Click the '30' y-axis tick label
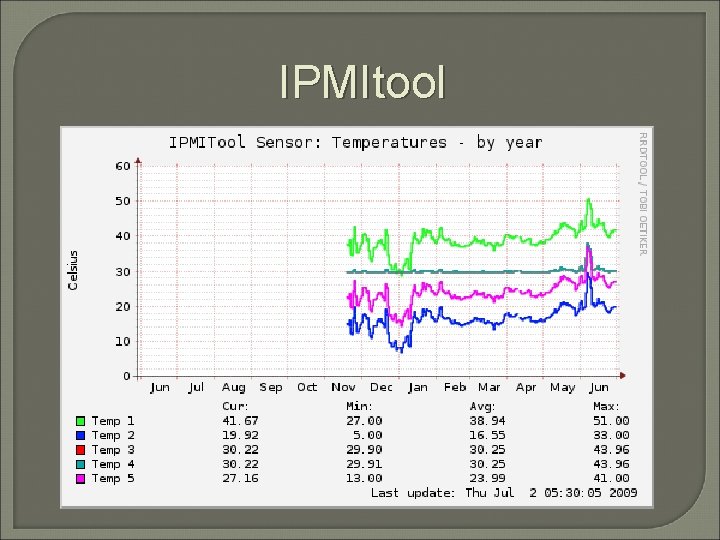Image resolution: width=720 pixels, height=540 pixels. (123, 271)
